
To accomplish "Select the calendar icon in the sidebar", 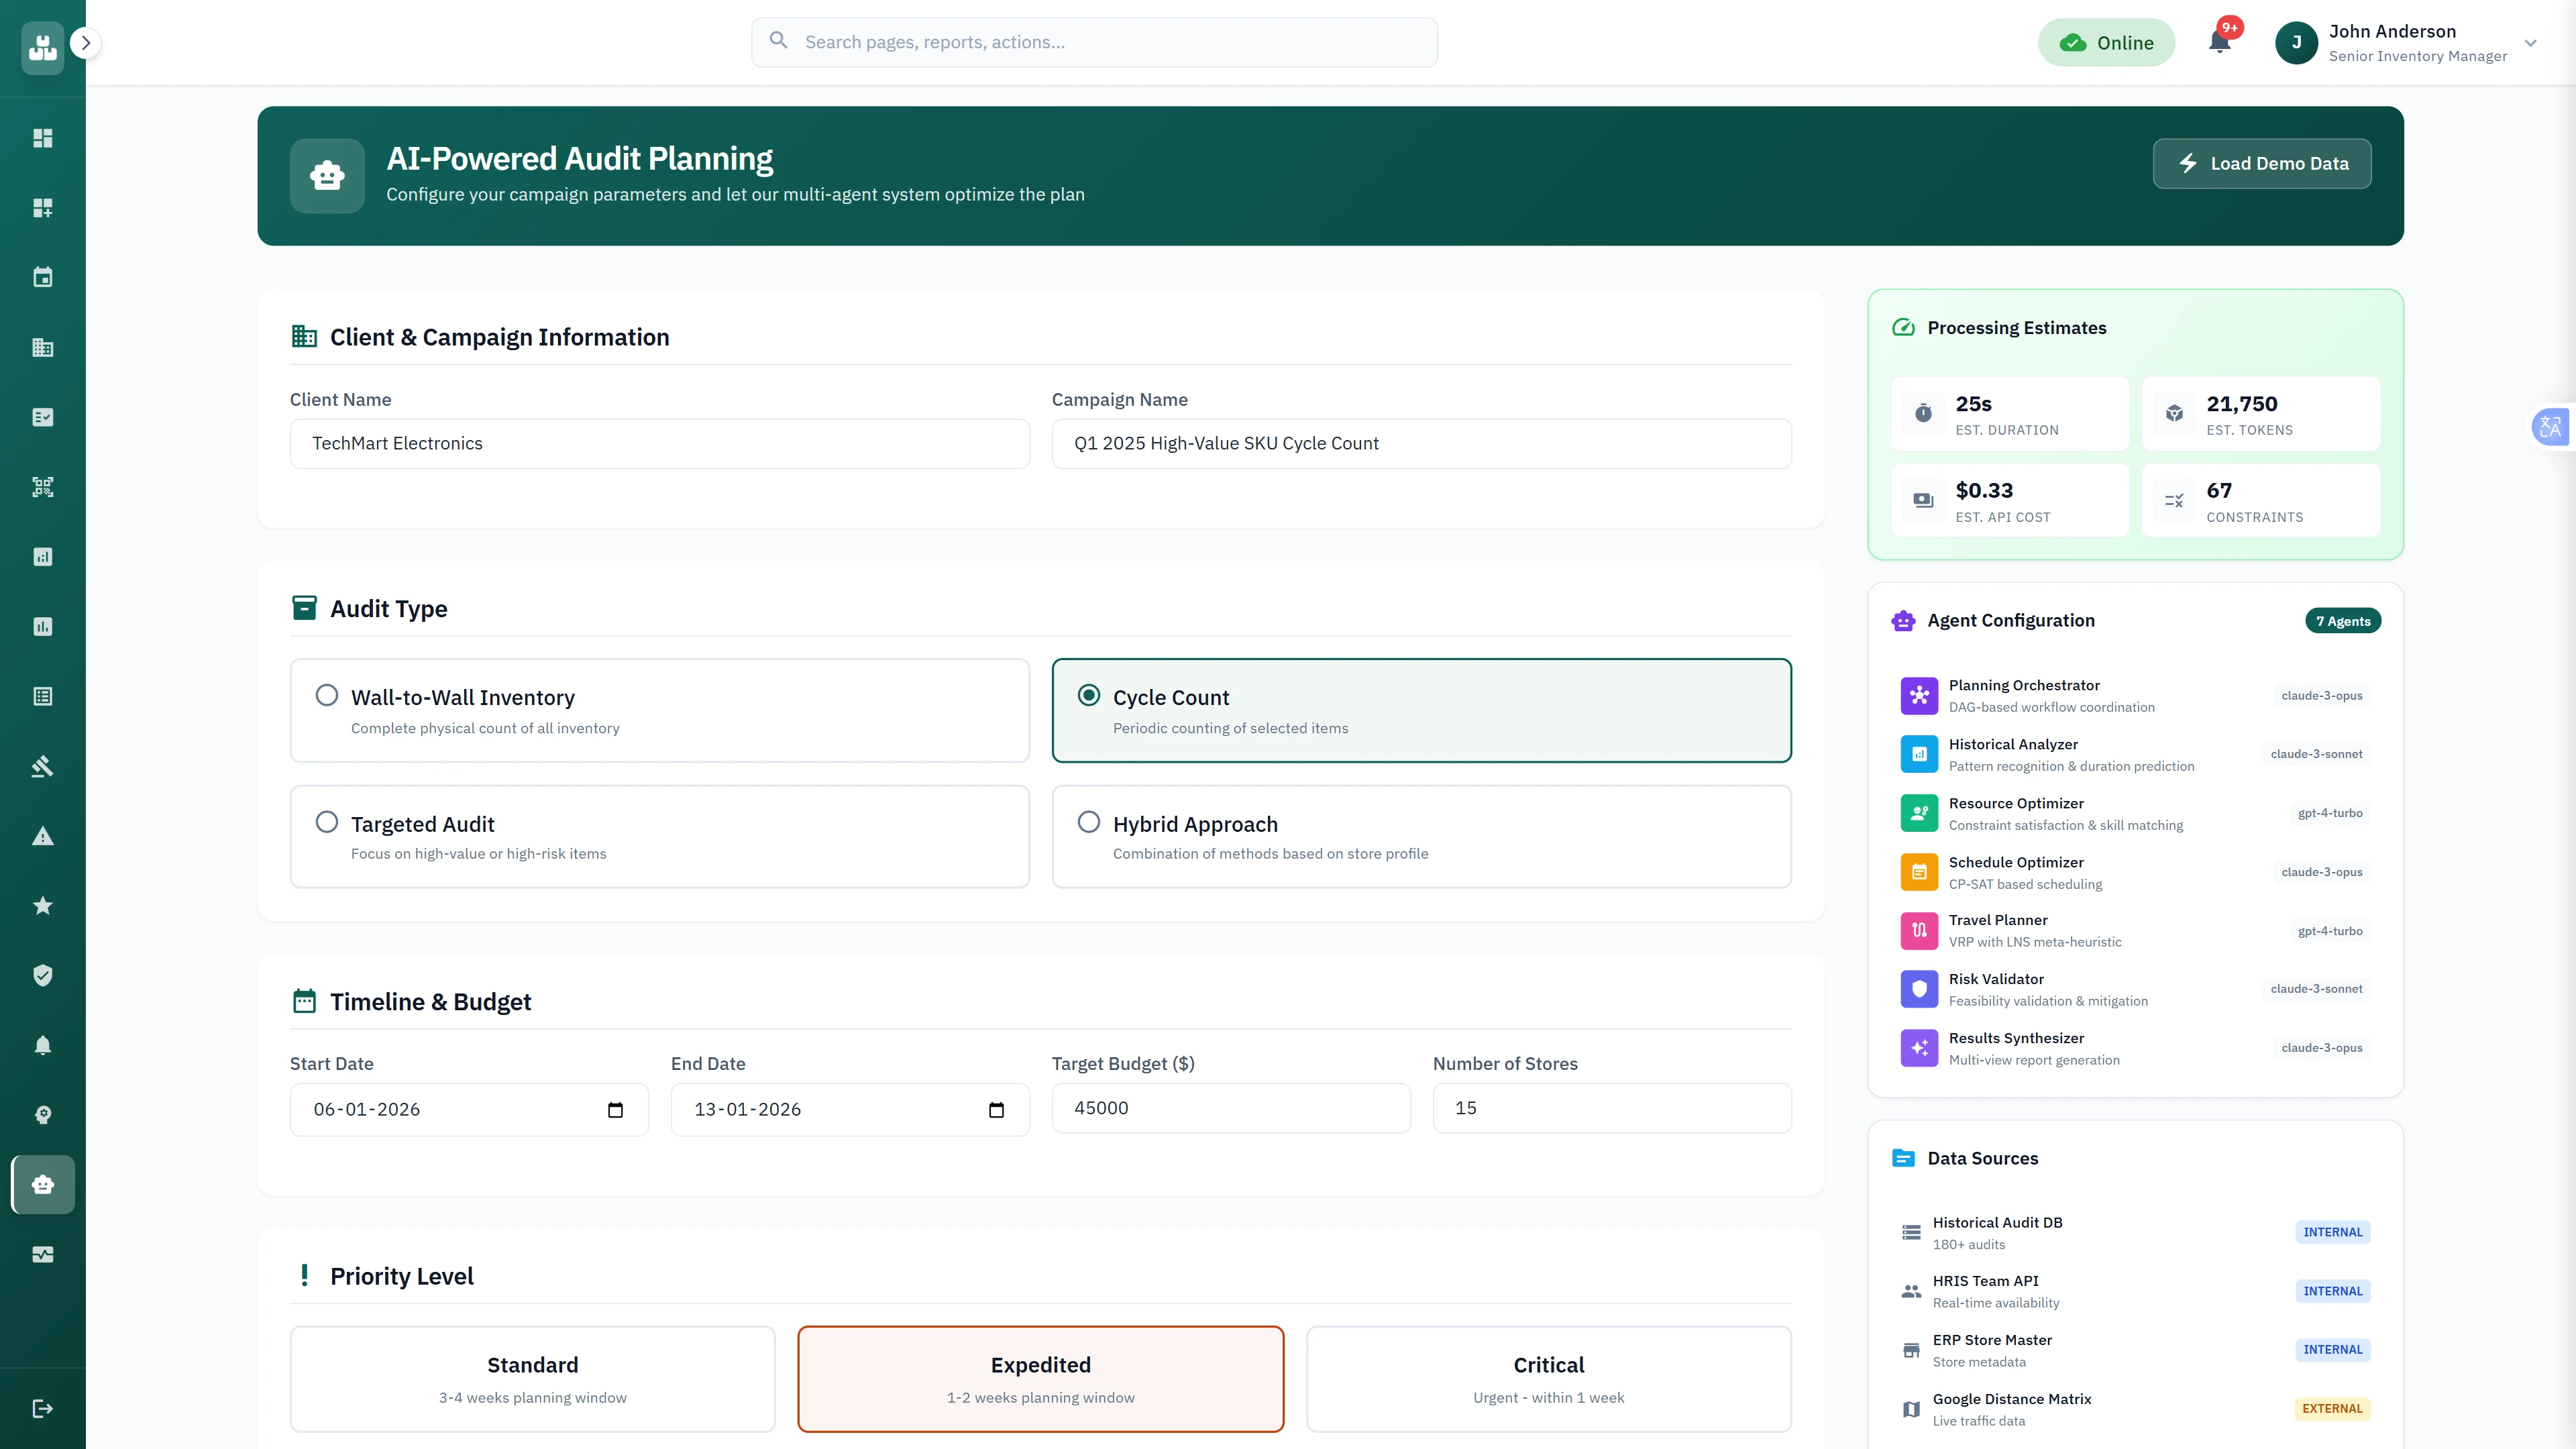I will pos(42,277).
